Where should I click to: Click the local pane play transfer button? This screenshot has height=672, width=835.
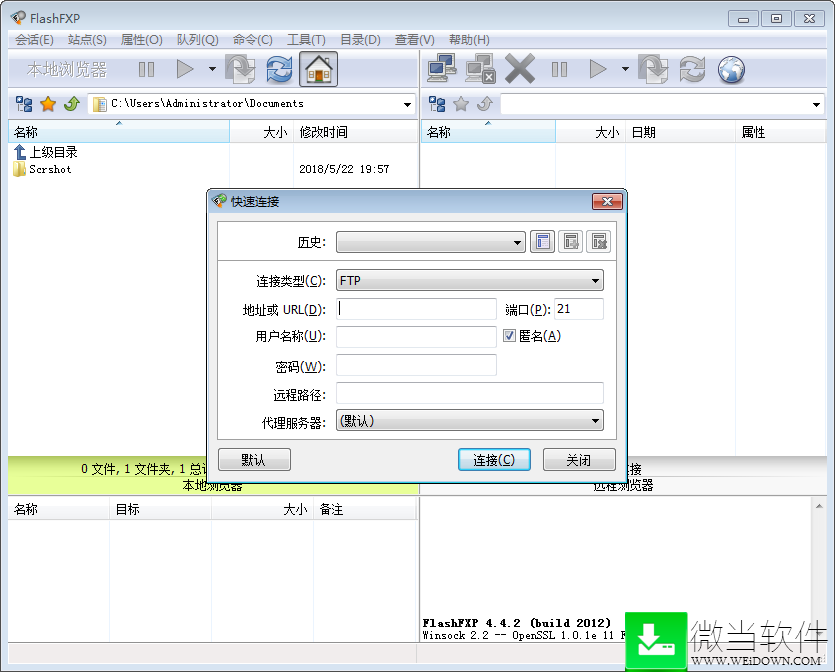click(184, 69)
